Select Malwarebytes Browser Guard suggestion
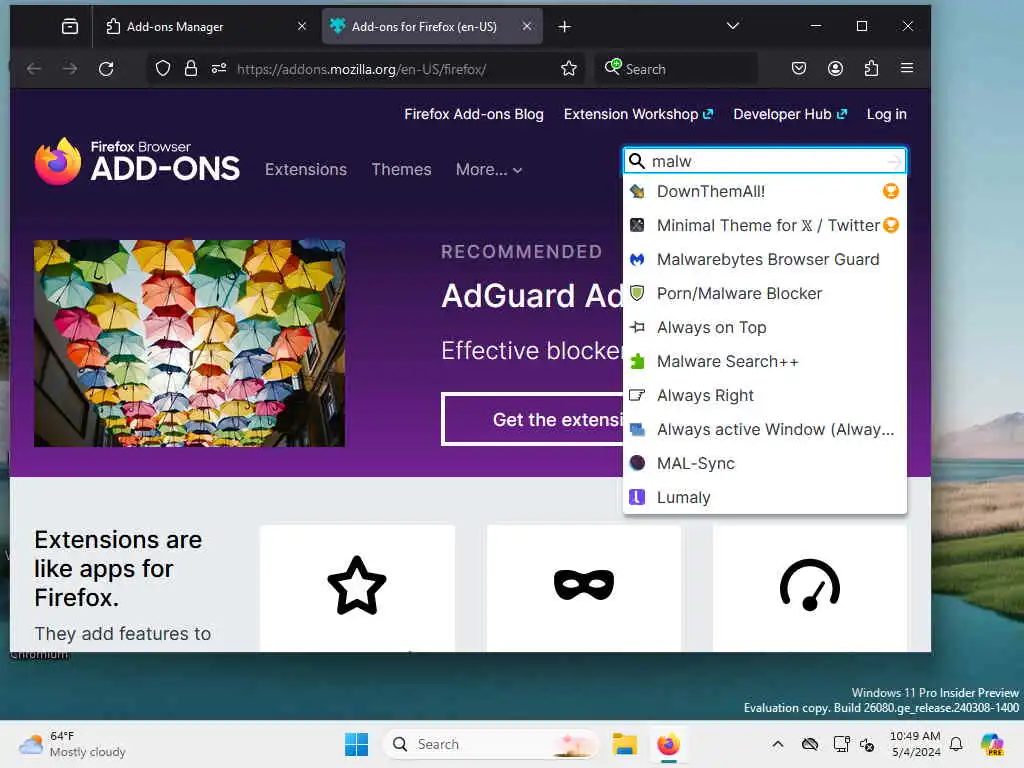This screenshot has width=1024, height=768. click(x=765, y=259)
